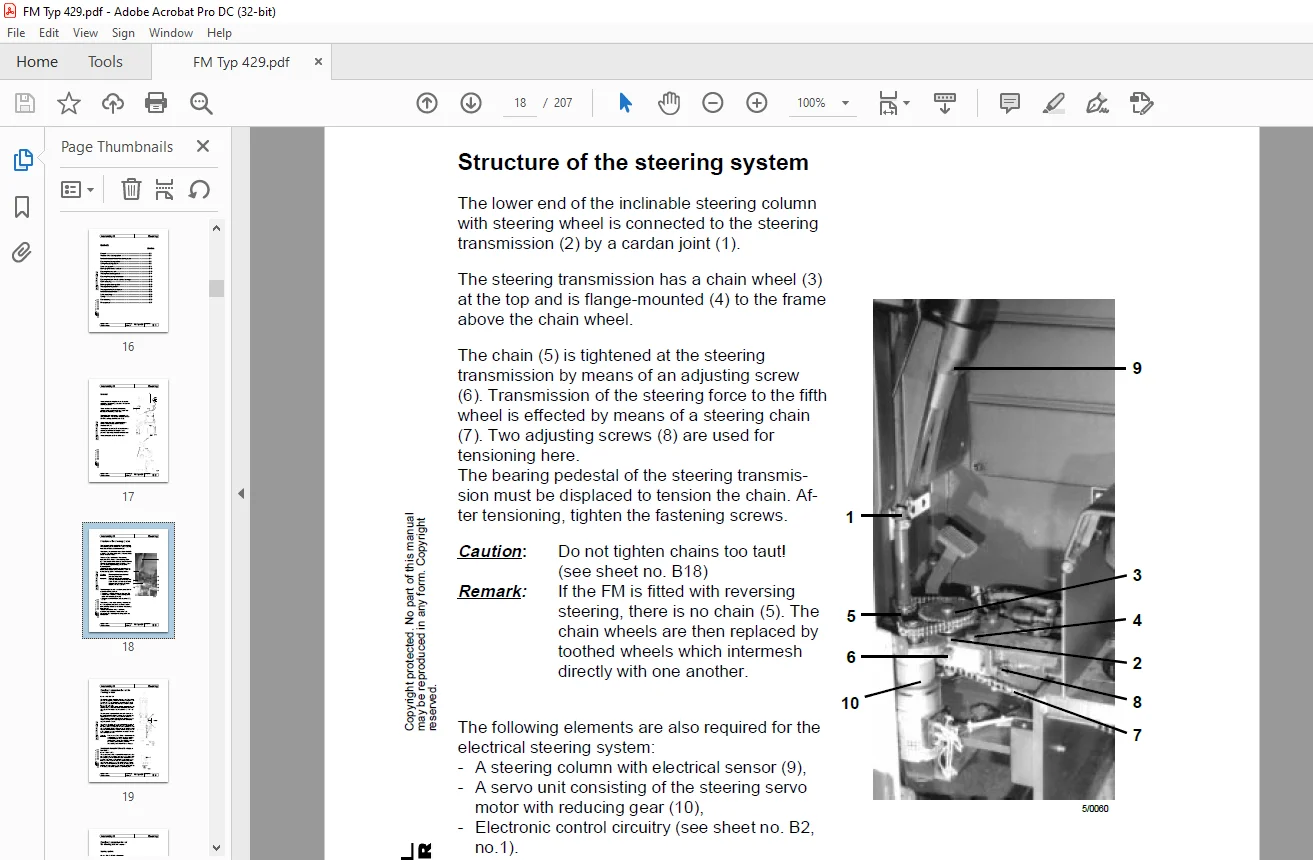Image resolution: width=1313 pixels, height=860 pixels.
Task: Close the Page Thumbnails panel
Action: [203, 146]
